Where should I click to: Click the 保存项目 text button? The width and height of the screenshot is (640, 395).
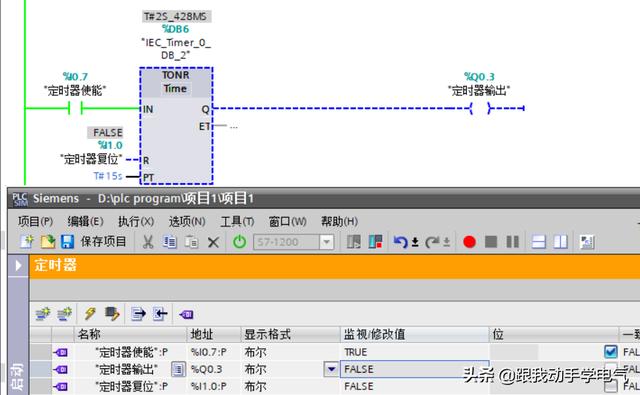(103, 242)
